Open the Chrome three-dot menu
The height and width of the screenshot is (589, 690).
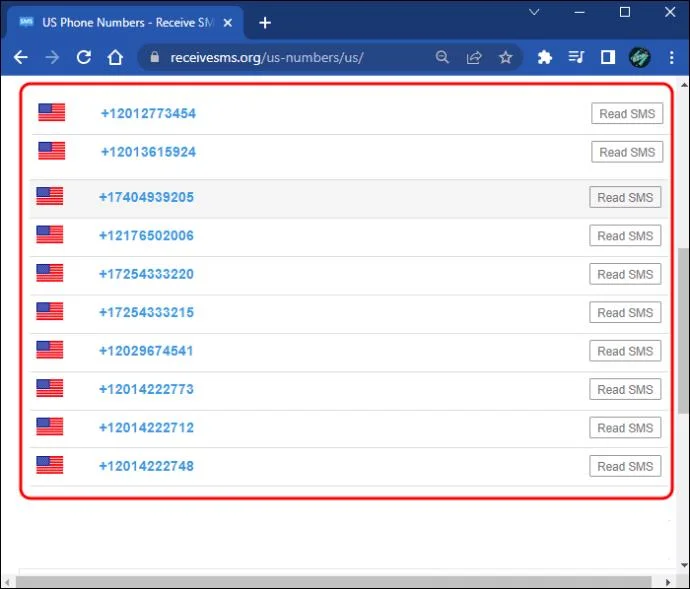672,57
